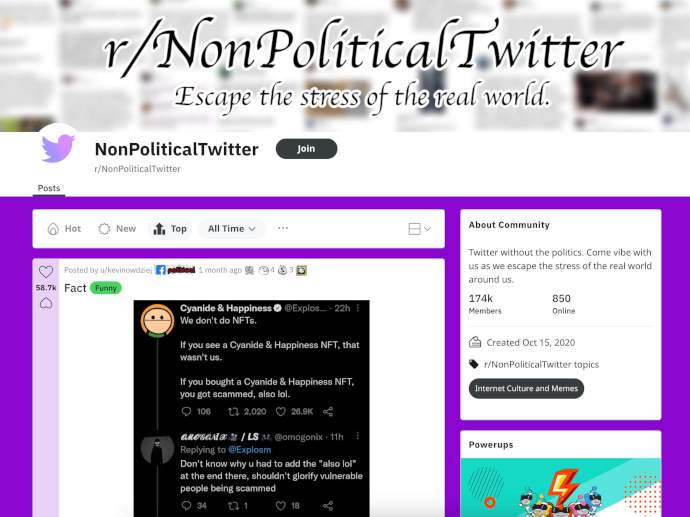Open the All Time range dropdown

pos(231,229)
